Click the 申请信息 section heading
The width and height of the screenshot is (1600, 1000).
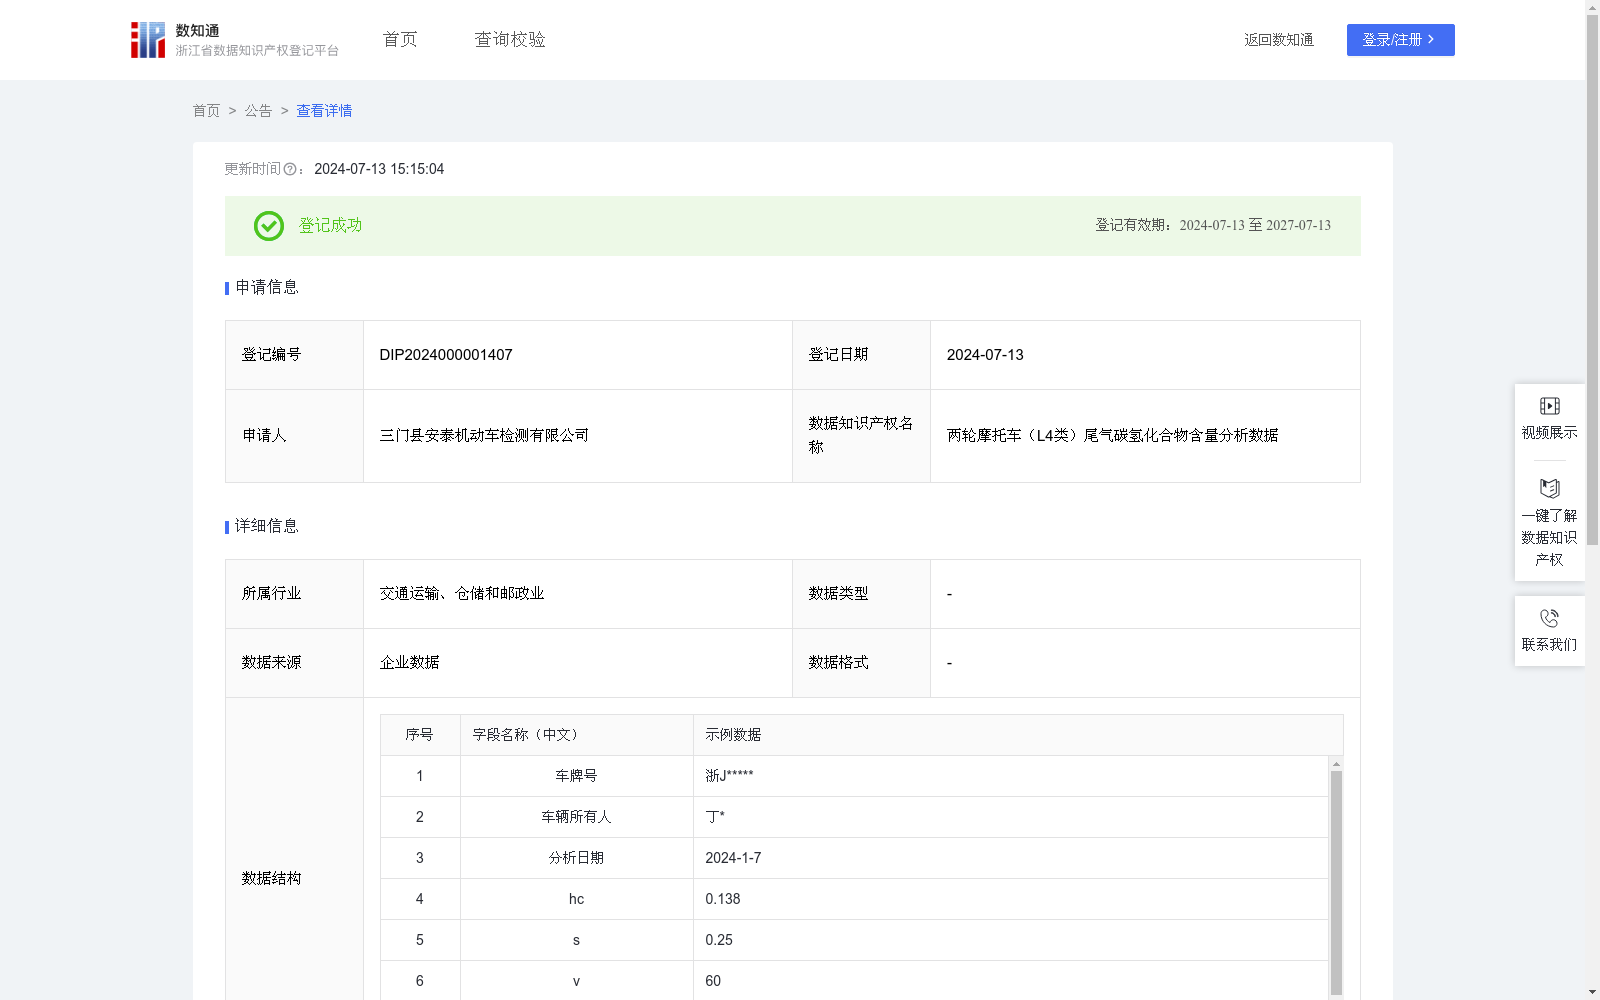coord(267,288)
